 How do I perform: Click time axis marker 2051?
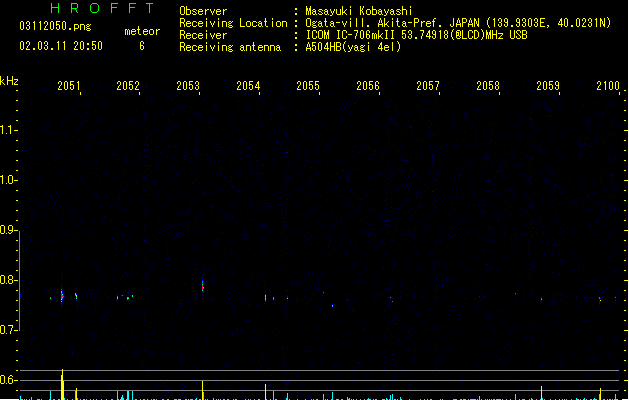[69, 86]
